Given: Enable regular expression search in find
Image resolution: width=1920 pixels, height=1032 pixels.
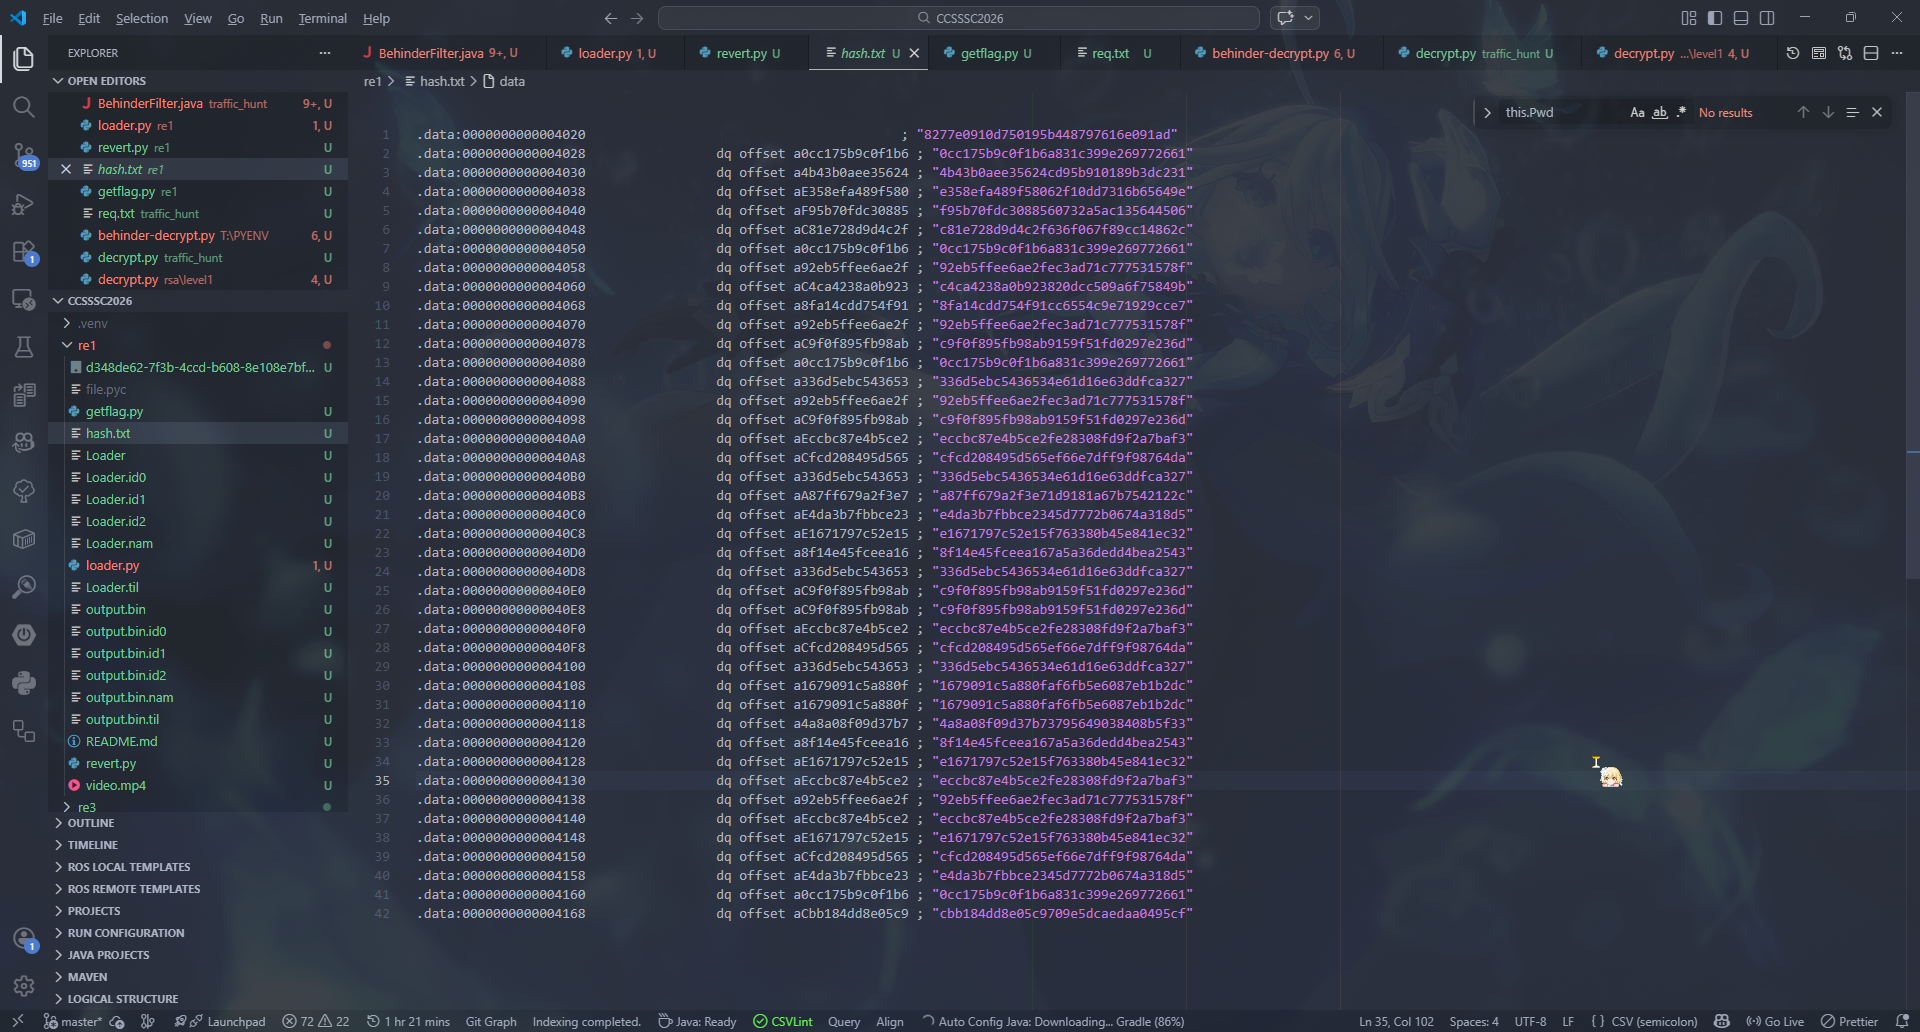Looking at the screenshot, I should 1681,113.
